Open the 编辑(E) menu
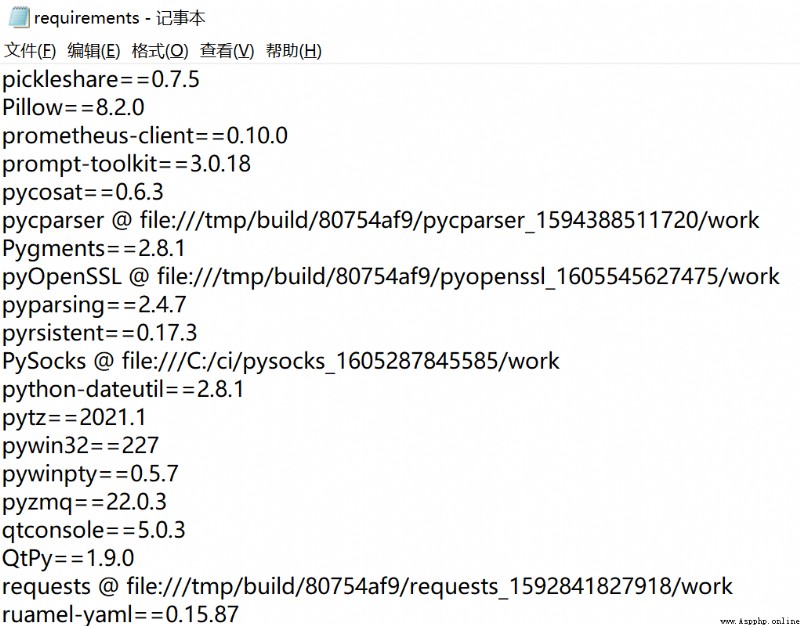800x626 pixels. click(94, 51)
